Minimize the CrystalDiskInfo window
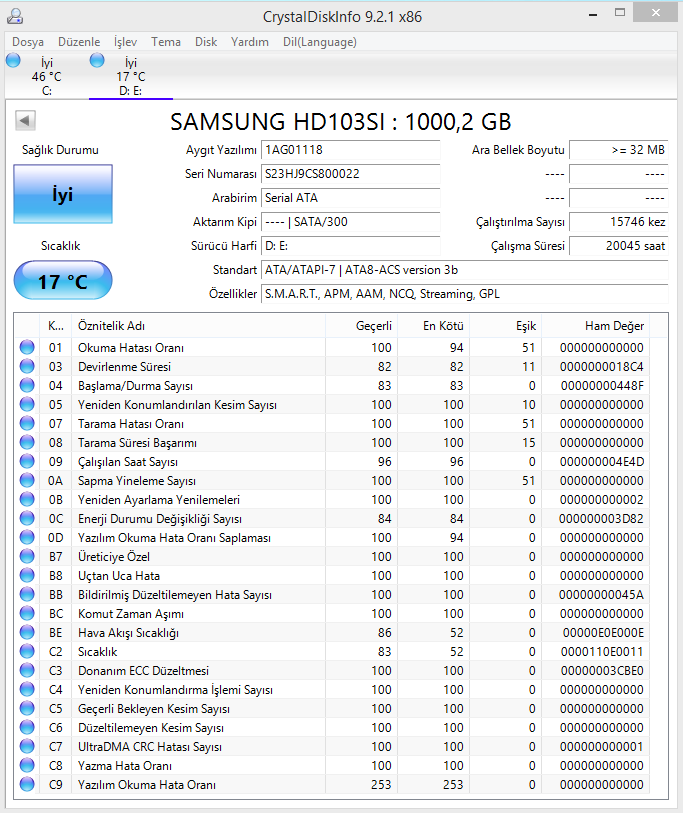The width and height of the screenshot is (683, 813). [593, 15]
